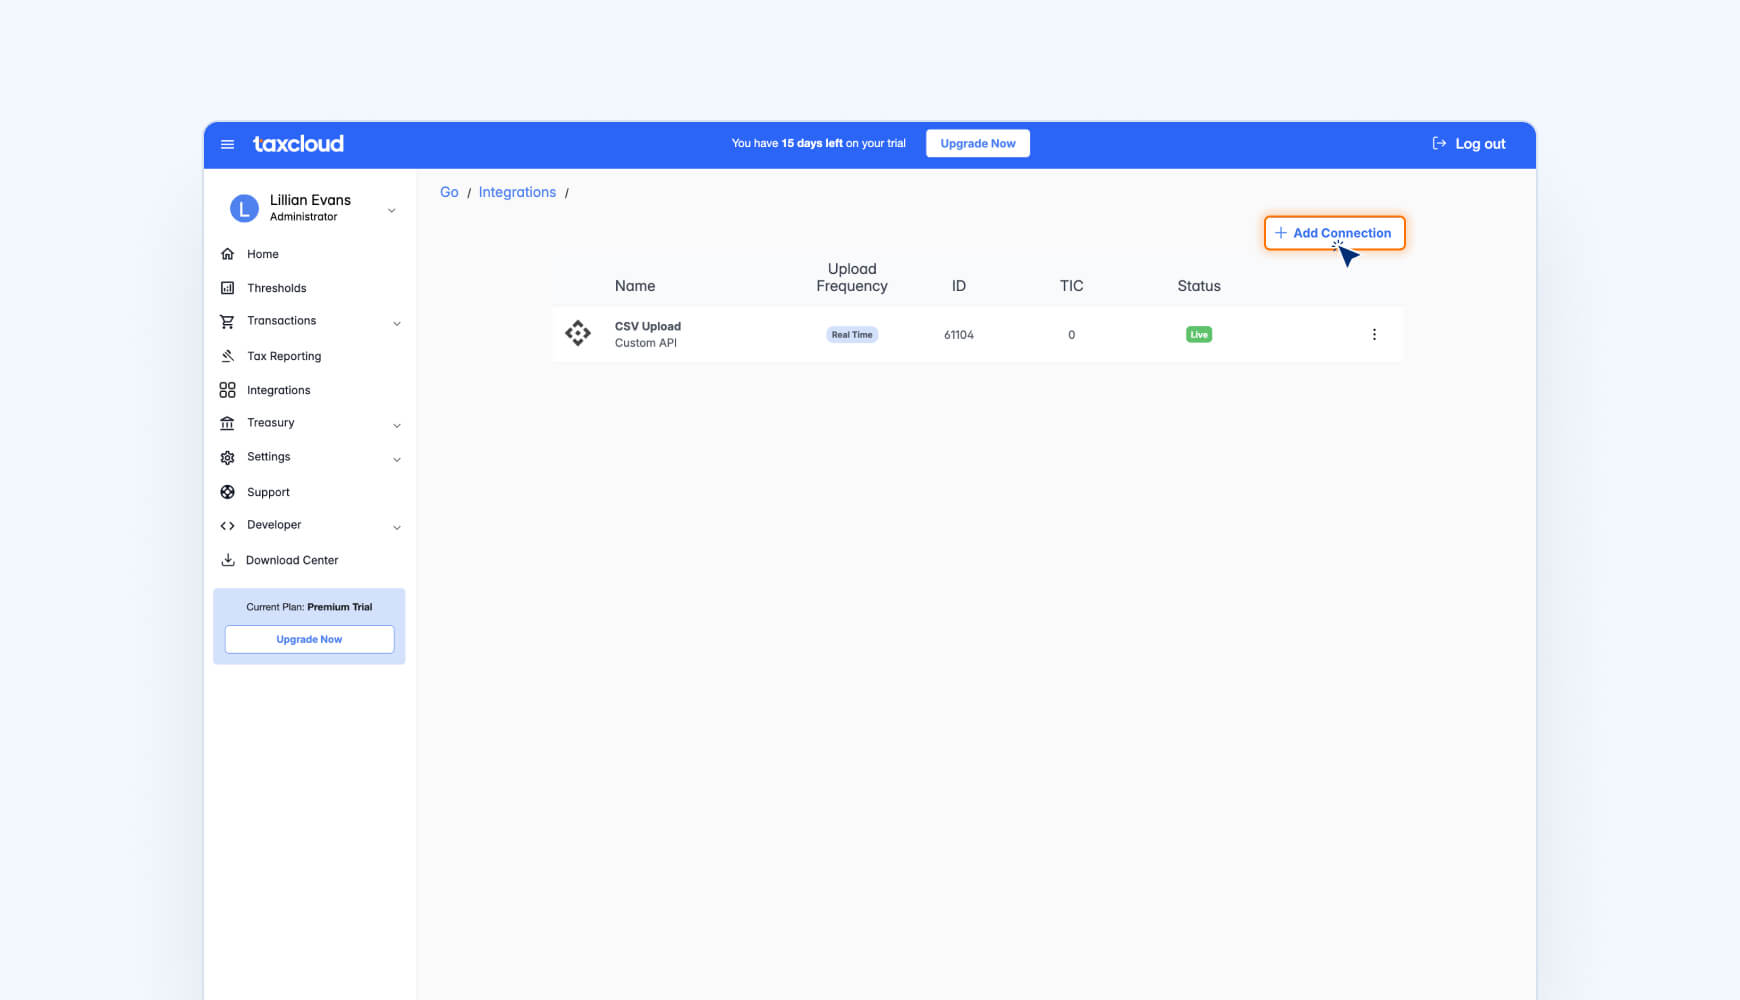Viewport: 1740px width, 1000px height.
Task: Select the Thresholds sidebar icon
Action: point(228,287)
